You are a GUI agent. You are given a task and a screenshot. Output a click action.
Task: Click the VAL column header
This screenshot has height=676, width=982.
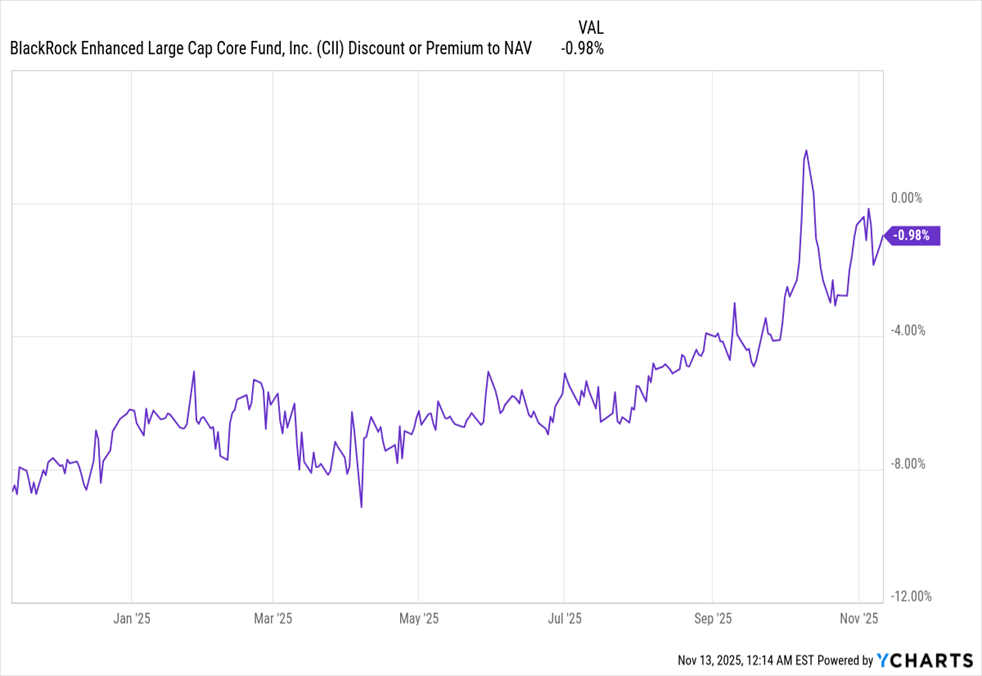(591, 26)
